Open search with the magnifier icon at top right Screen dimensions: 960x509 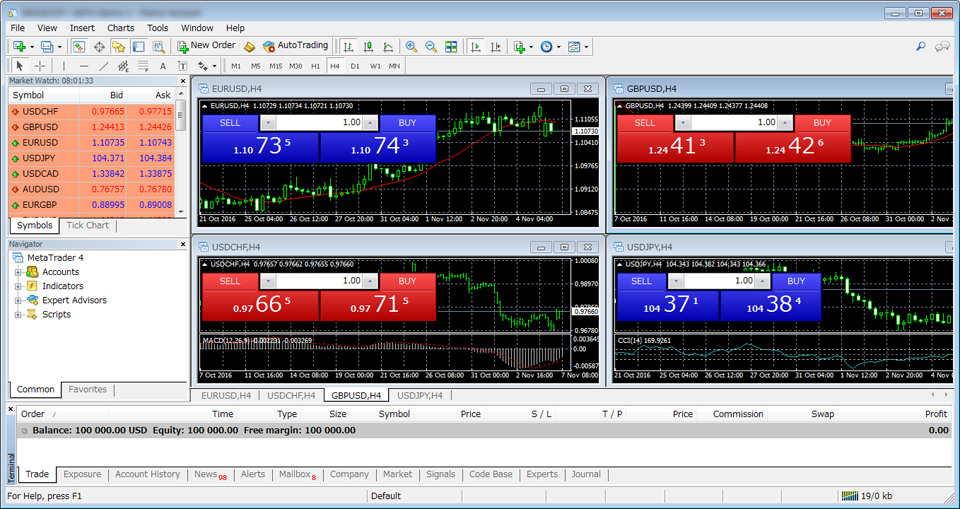coord(921,47)
